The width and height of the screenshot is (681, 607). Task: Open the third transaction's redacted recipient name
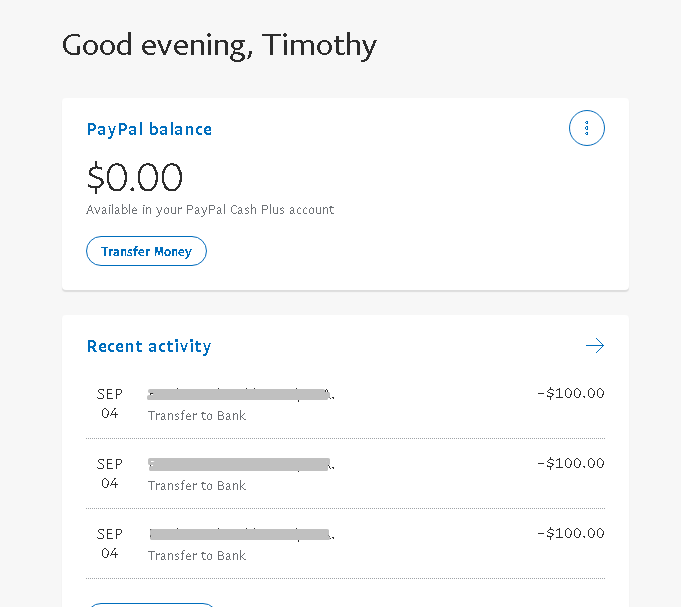tap(240, 534)
